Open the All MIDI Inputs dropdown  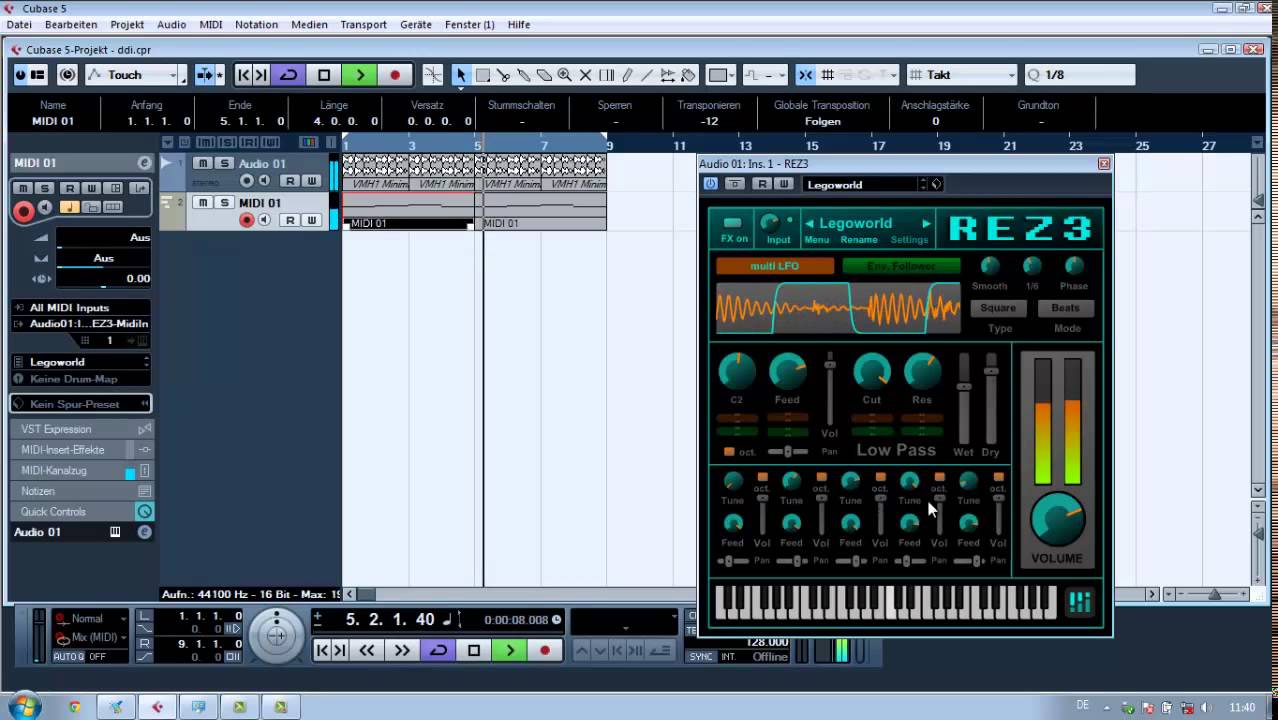pyautogui.click(x=81, y=308)
